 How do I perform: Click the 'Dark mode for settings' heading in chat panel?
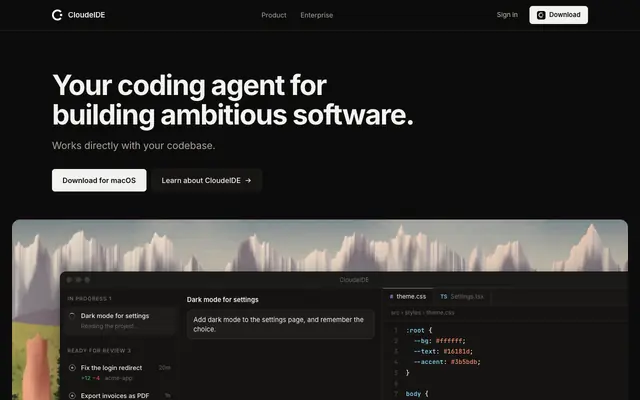pos(222,300)
